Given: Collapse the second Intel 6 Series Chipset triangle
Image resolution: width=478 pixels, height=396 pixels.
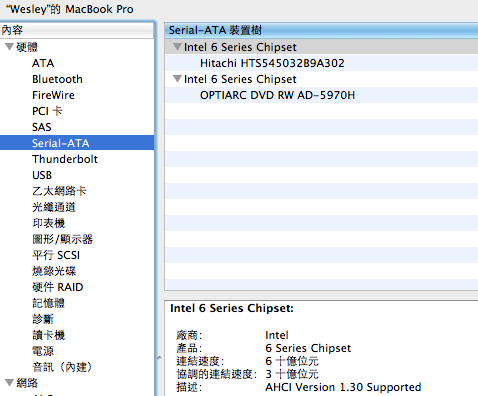Looking at the screenshot, I should click(178, 79).
